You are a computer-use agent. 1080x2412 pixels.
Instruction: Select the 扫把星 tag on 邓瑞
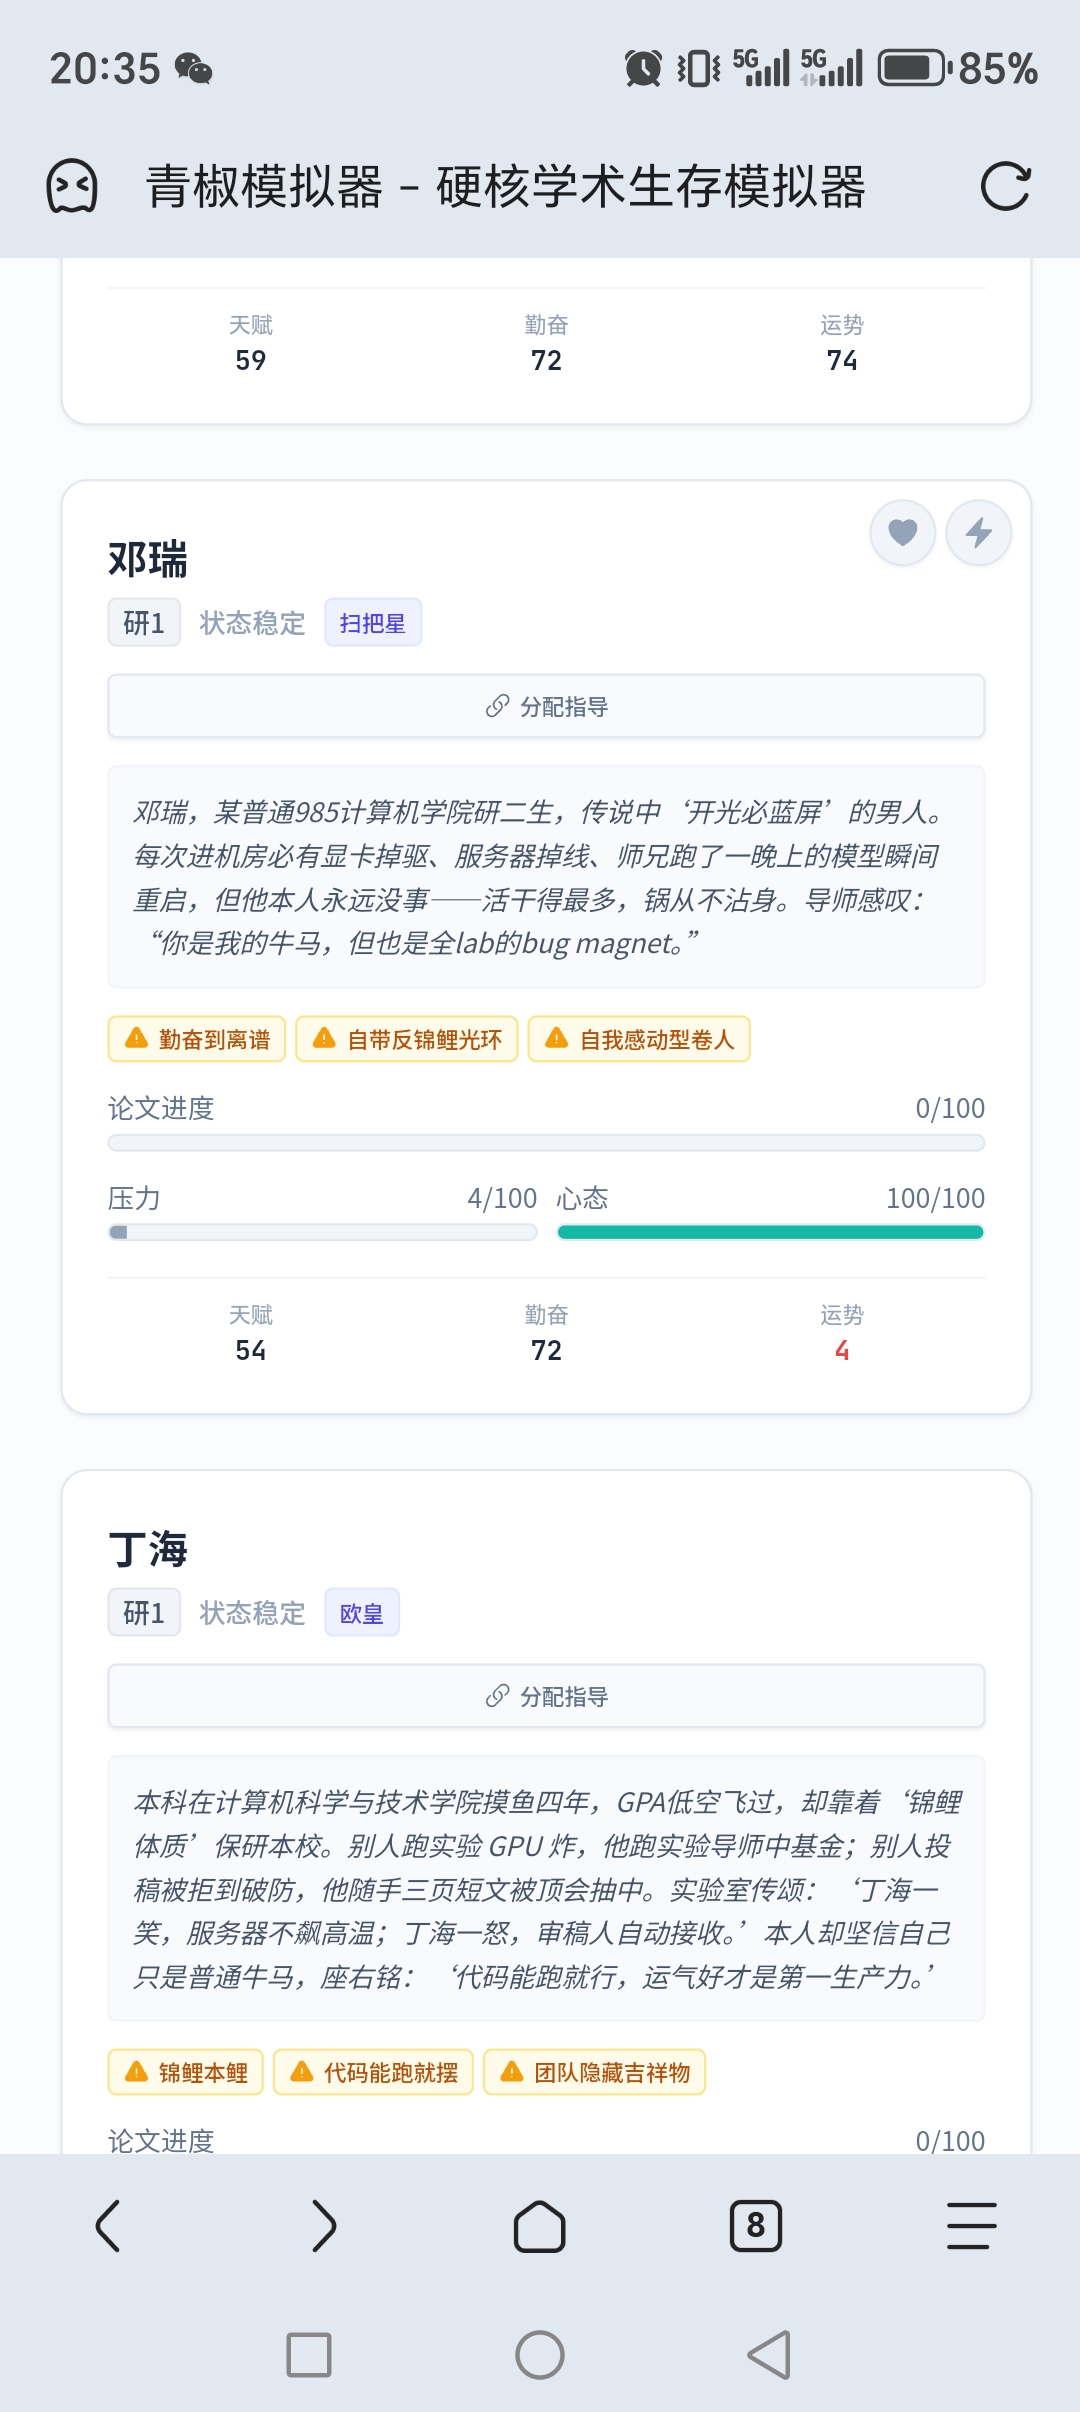tap(372, 623)
